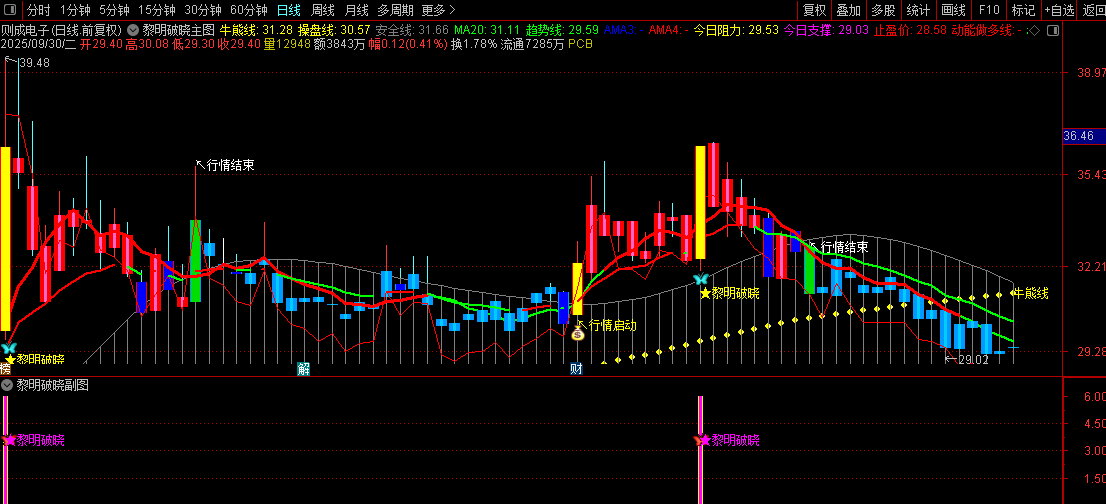Select the 30分钟 period tab
Image resolution: width=1106 pixels, height=504 pixels.
coord(202,10)
